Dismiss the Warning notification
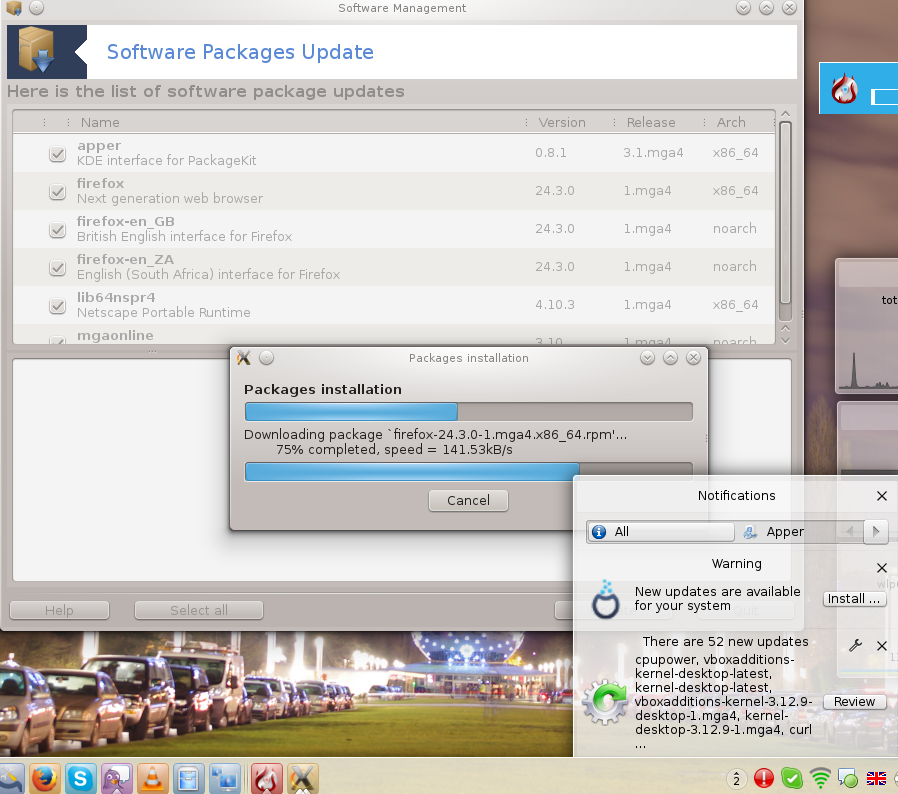Screen dimensions: 898x794 882,568
